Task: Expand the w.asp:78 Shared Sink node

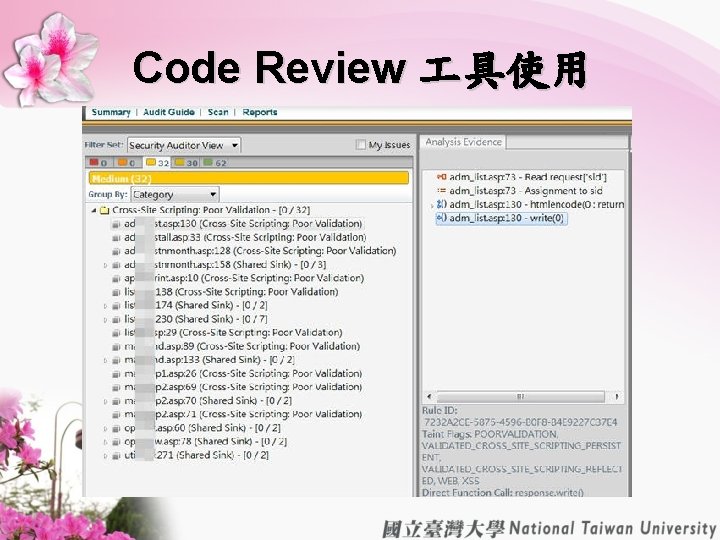Action: pyautogui.click(x=105, y=442)
